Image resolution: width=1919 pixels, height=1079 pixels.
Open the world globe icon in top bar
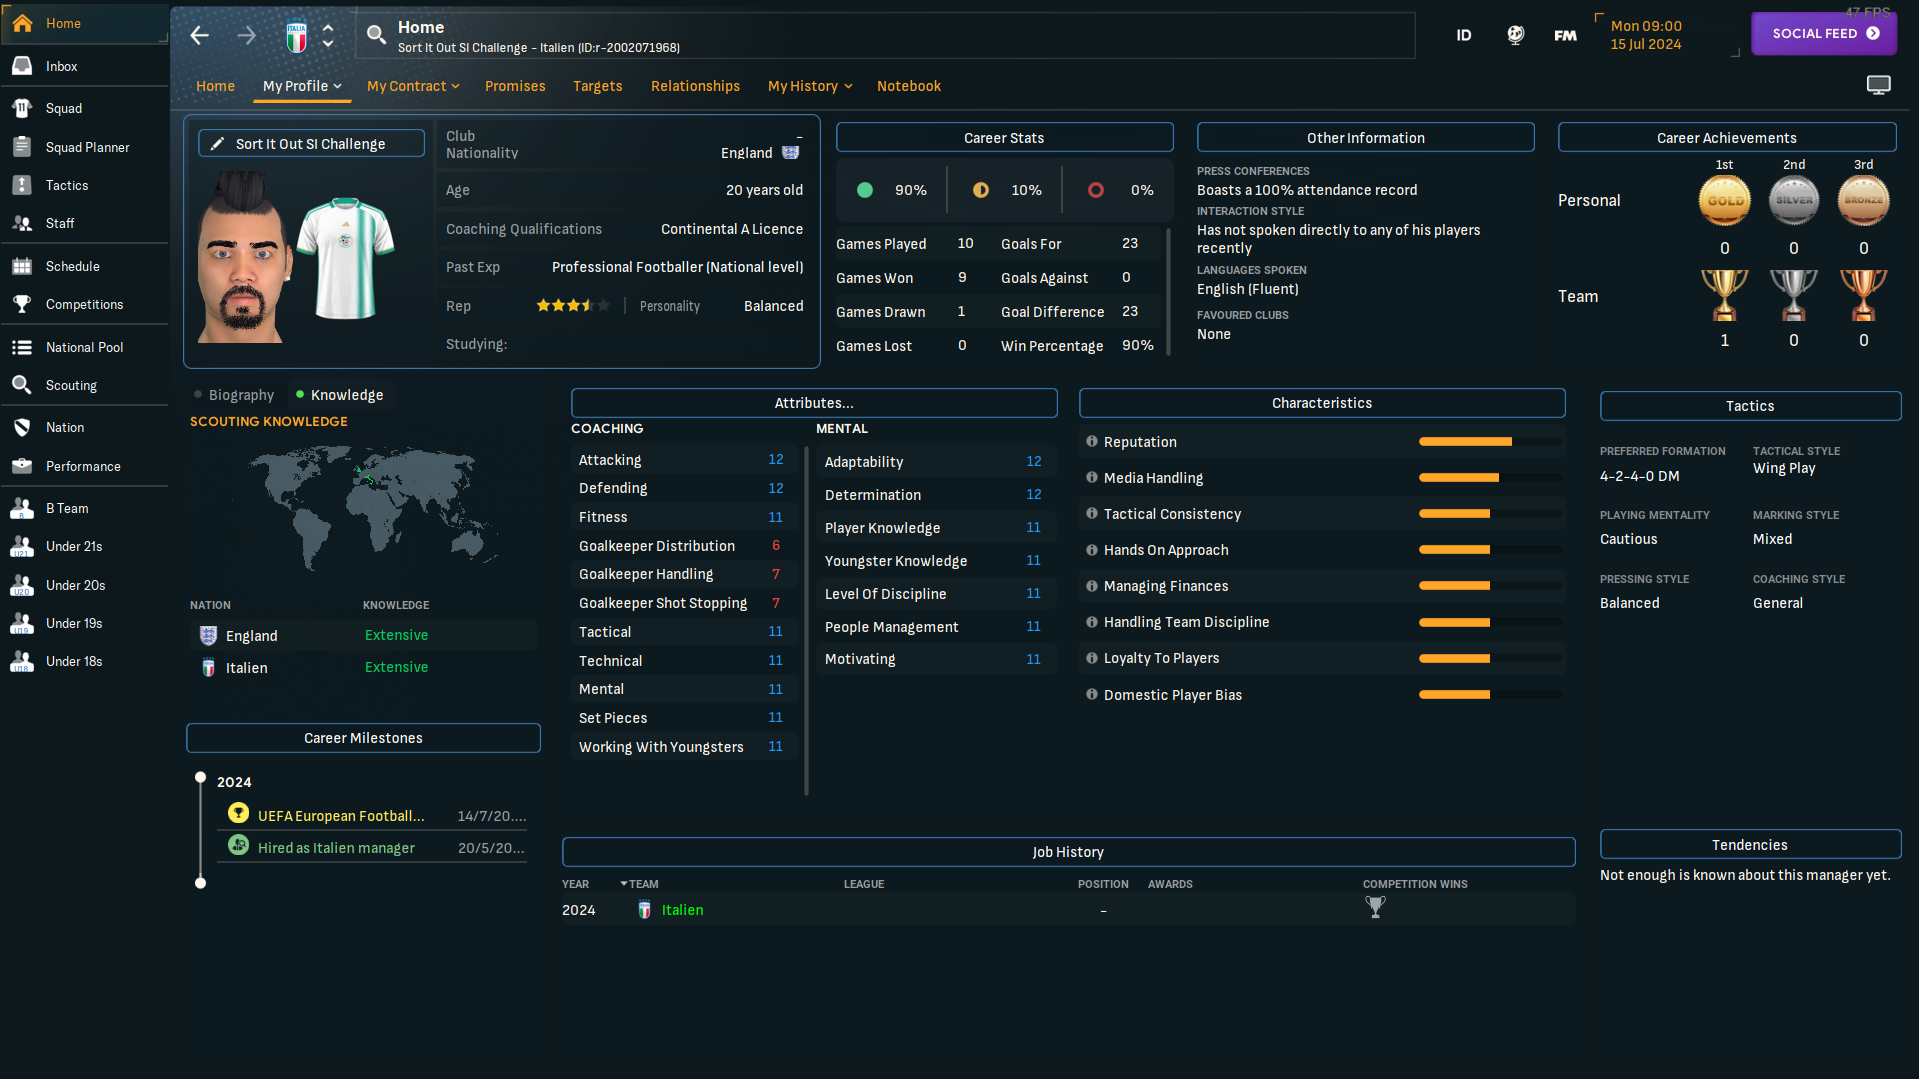[x=1516, y=35]
